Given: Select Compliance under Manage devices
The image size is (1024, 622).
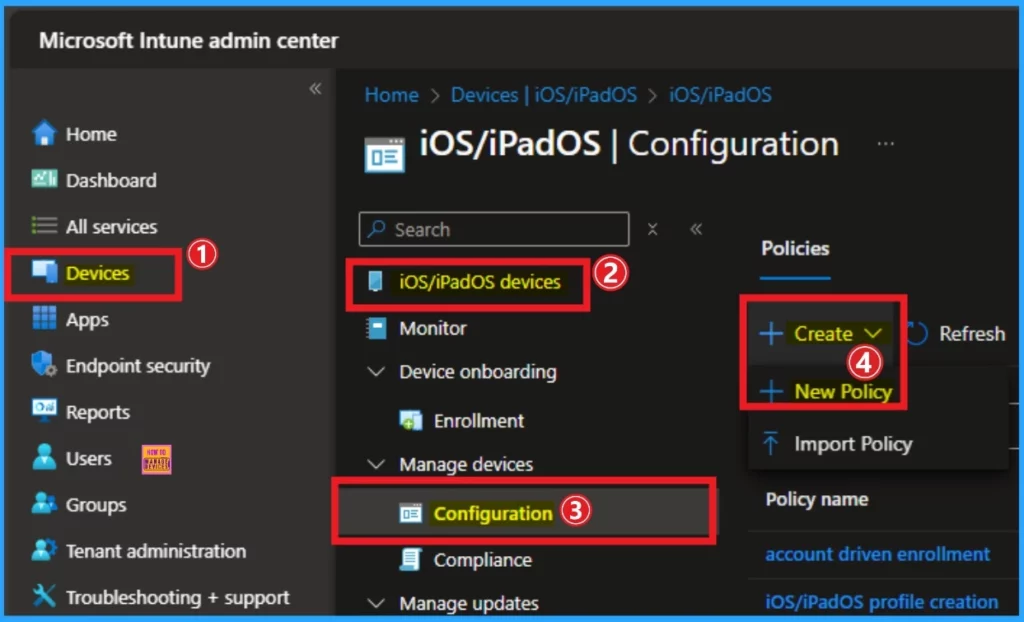Looking at the screenshot, I should (x=483, y=560).
